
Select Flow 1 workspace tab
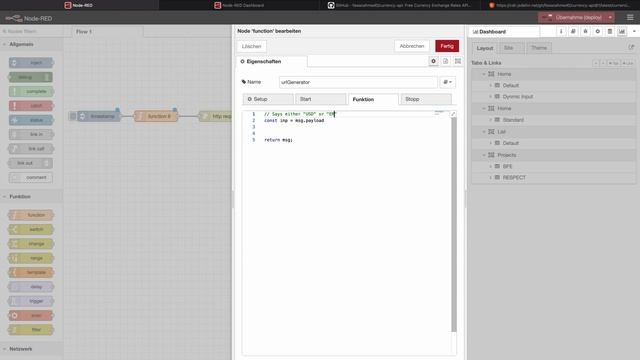(x=108, y=31)
